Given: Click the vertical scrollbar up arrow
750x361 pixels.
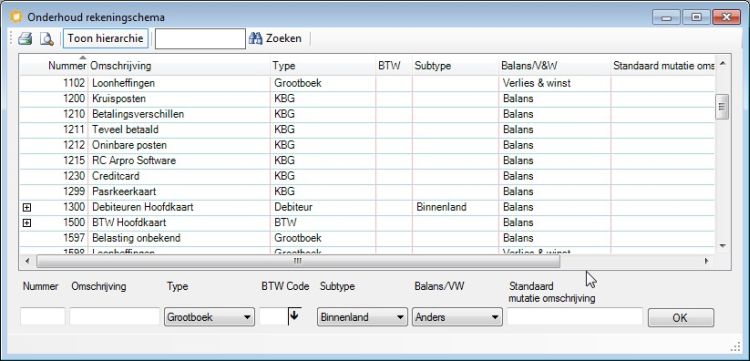Looking at the screenshot, I should pyautogui.click(x=722, y=64).
